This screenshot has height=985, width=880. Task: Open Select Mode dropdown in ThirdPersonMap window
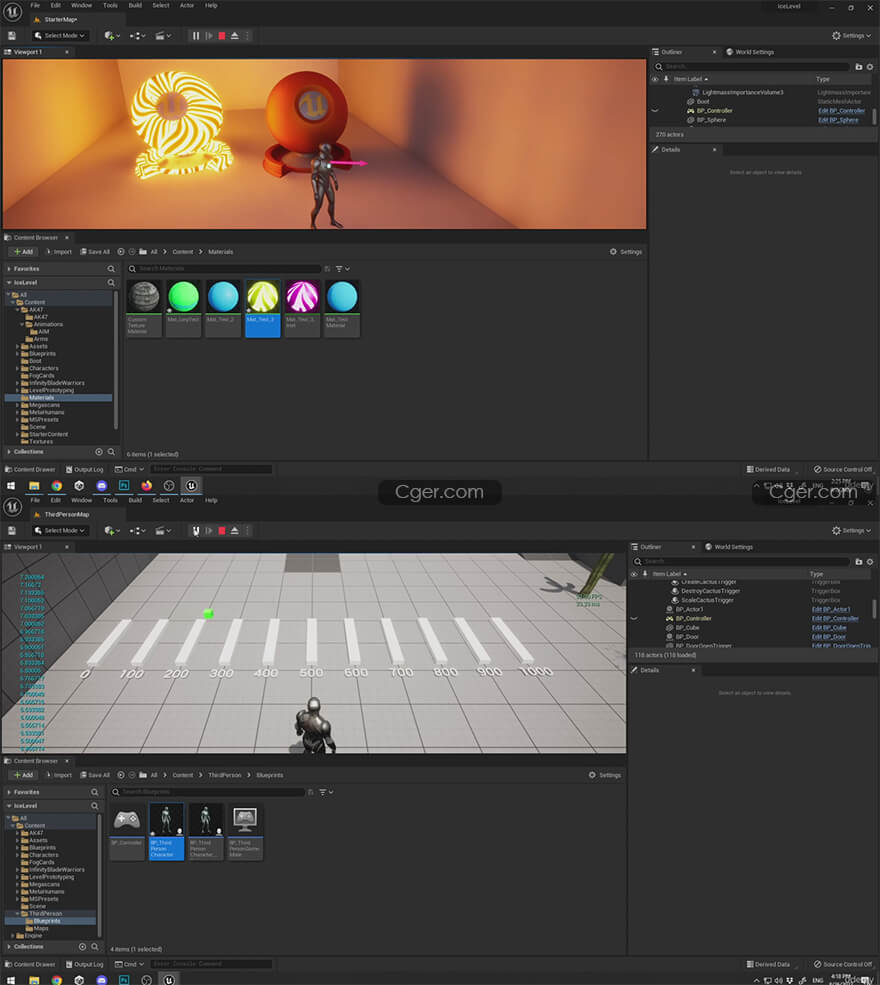point(60,531)
